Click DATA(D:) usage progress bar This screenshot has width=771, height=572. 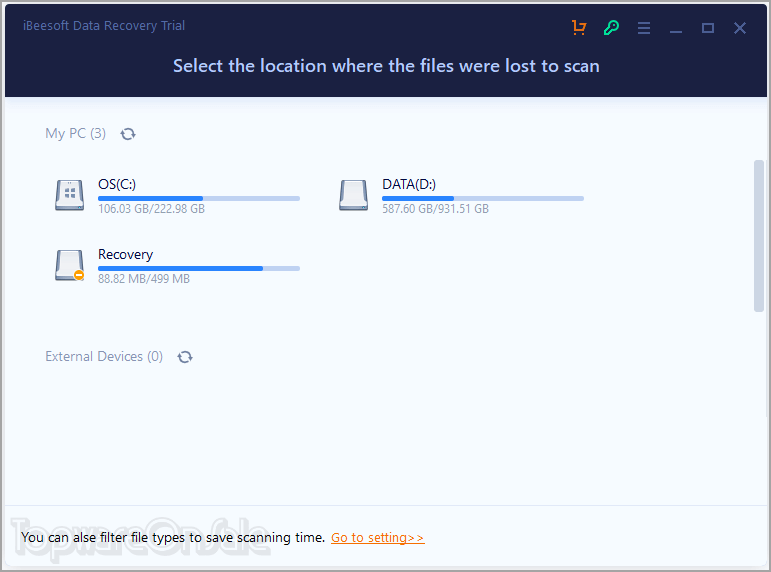(483, 199)
